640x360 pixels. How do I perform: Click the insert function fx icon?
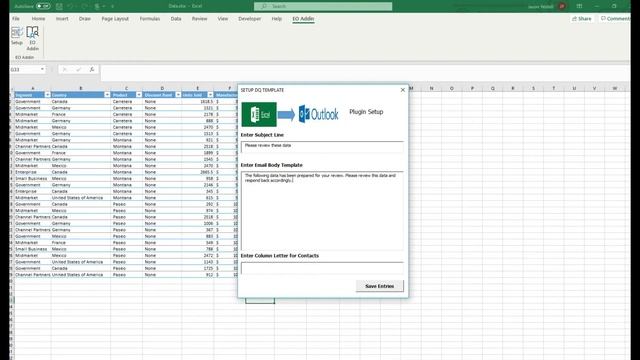point(92,69)
